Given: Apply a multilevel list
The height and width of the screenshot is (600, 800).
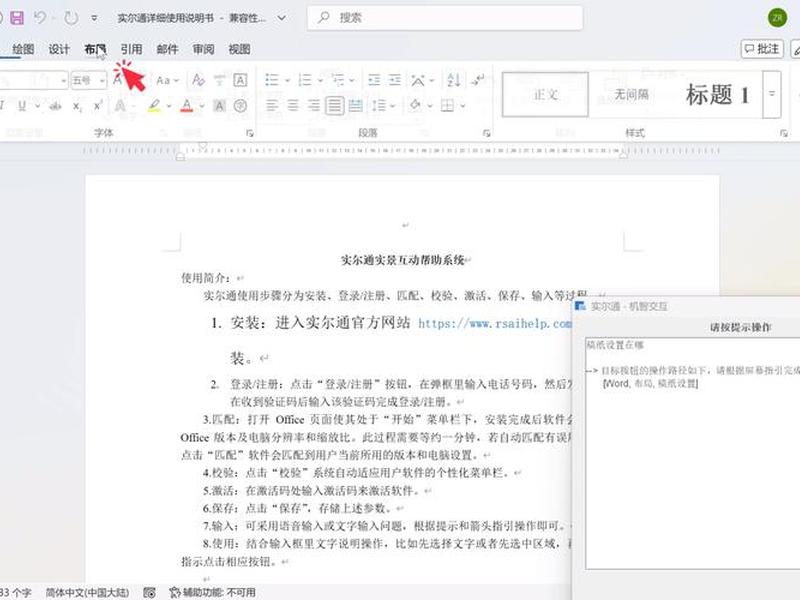Looking at the screenshot, I should [x=337, y=80].
